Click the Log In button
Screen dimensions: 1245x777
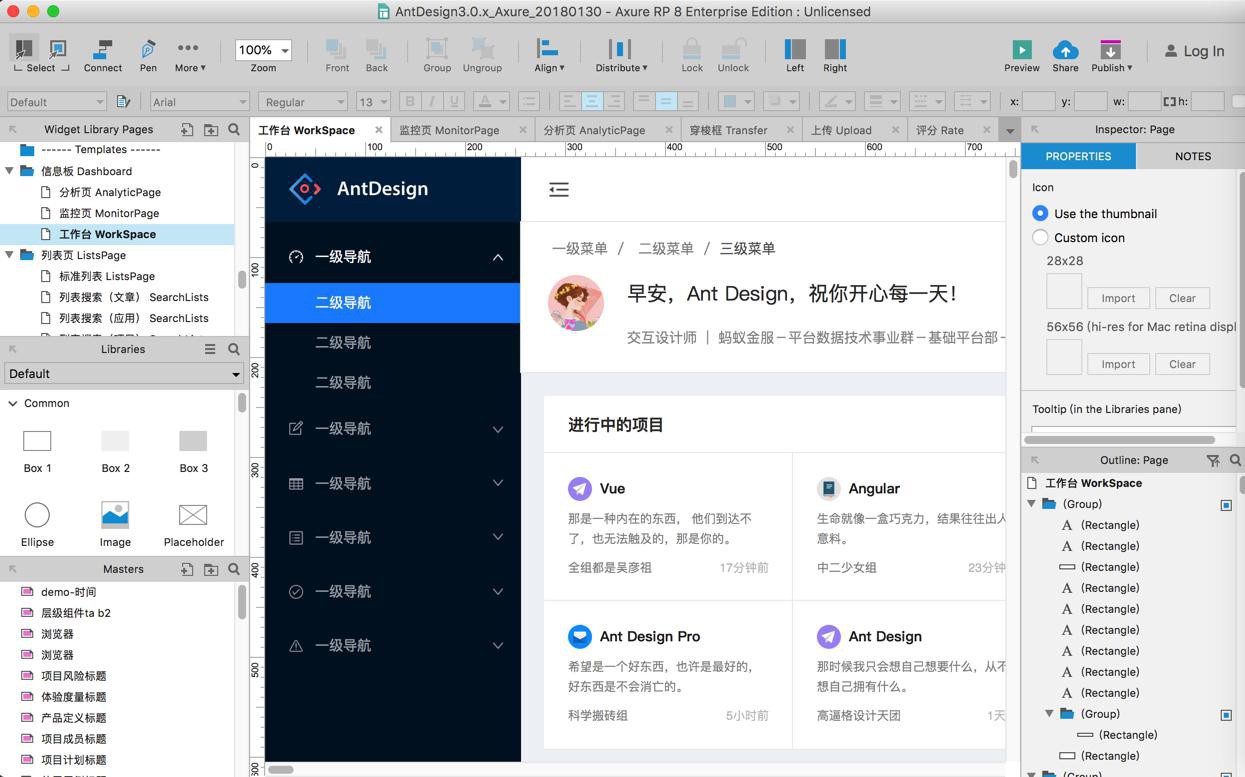(1194, 51)
